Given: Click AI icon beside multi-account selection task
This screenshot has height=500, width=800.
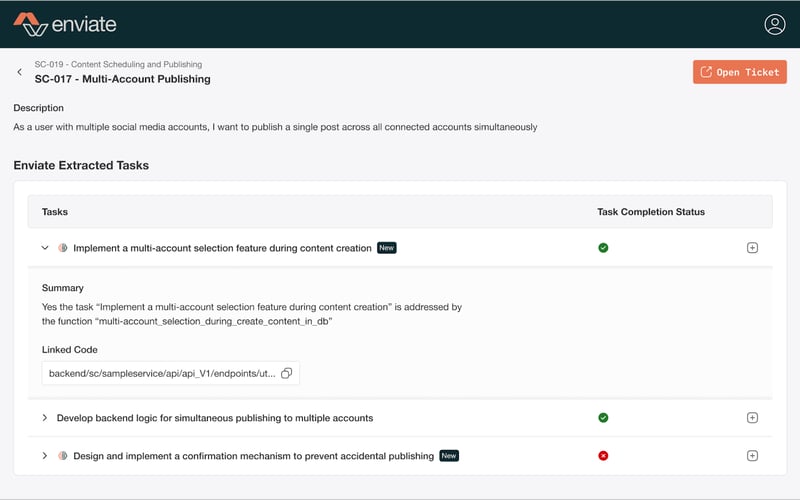Looking at the screenshot, I should pyautogui.click(x=63, y=248).
